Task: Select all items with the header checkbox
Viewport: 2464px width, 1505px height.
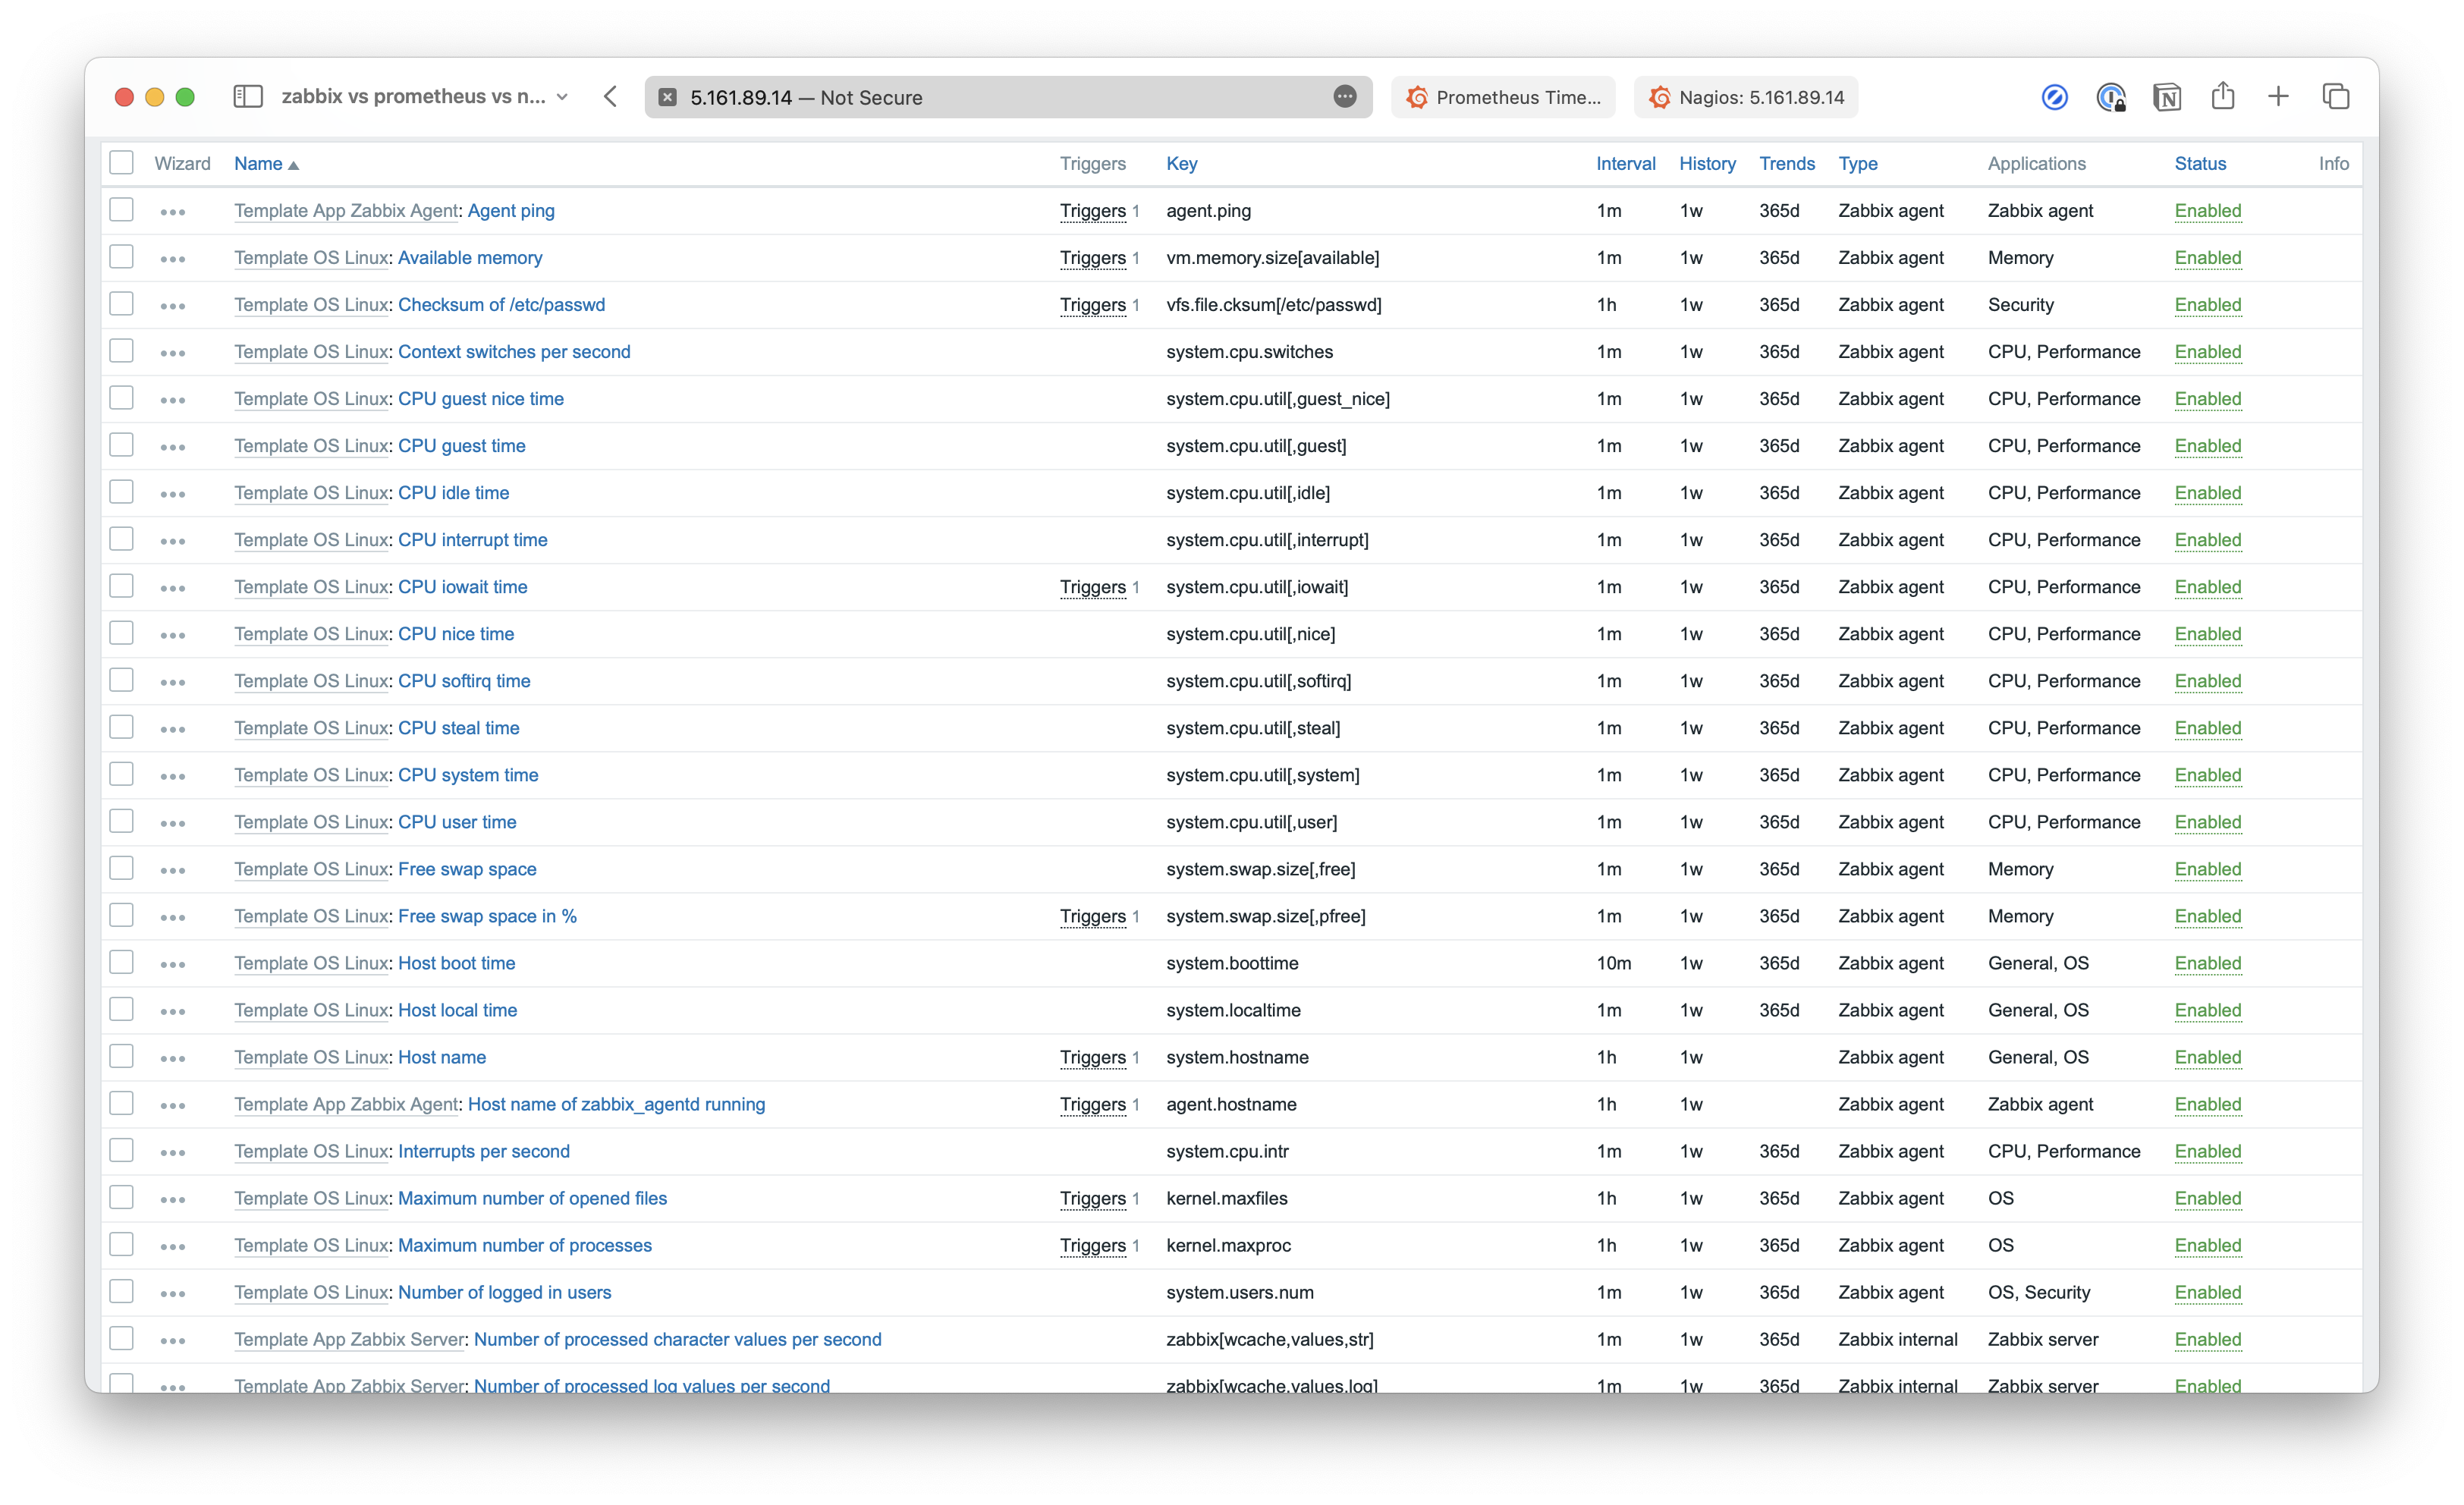Action: 121,162
